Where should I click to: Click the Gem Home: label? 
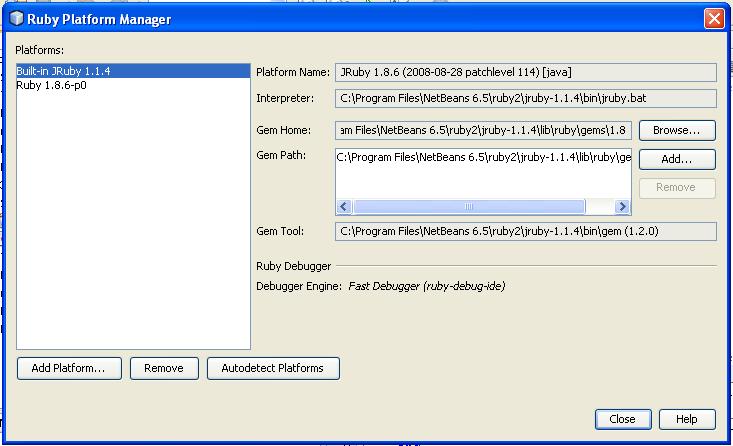[283, 130]
